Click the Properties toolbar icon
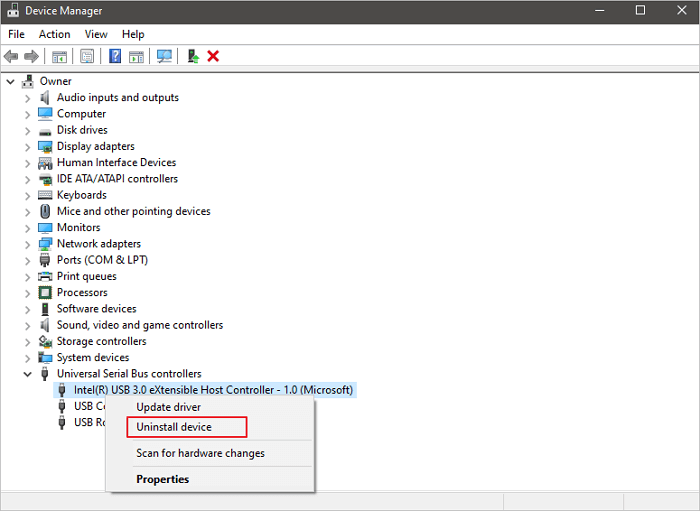 pyautogui.click(x=87, y=56)
